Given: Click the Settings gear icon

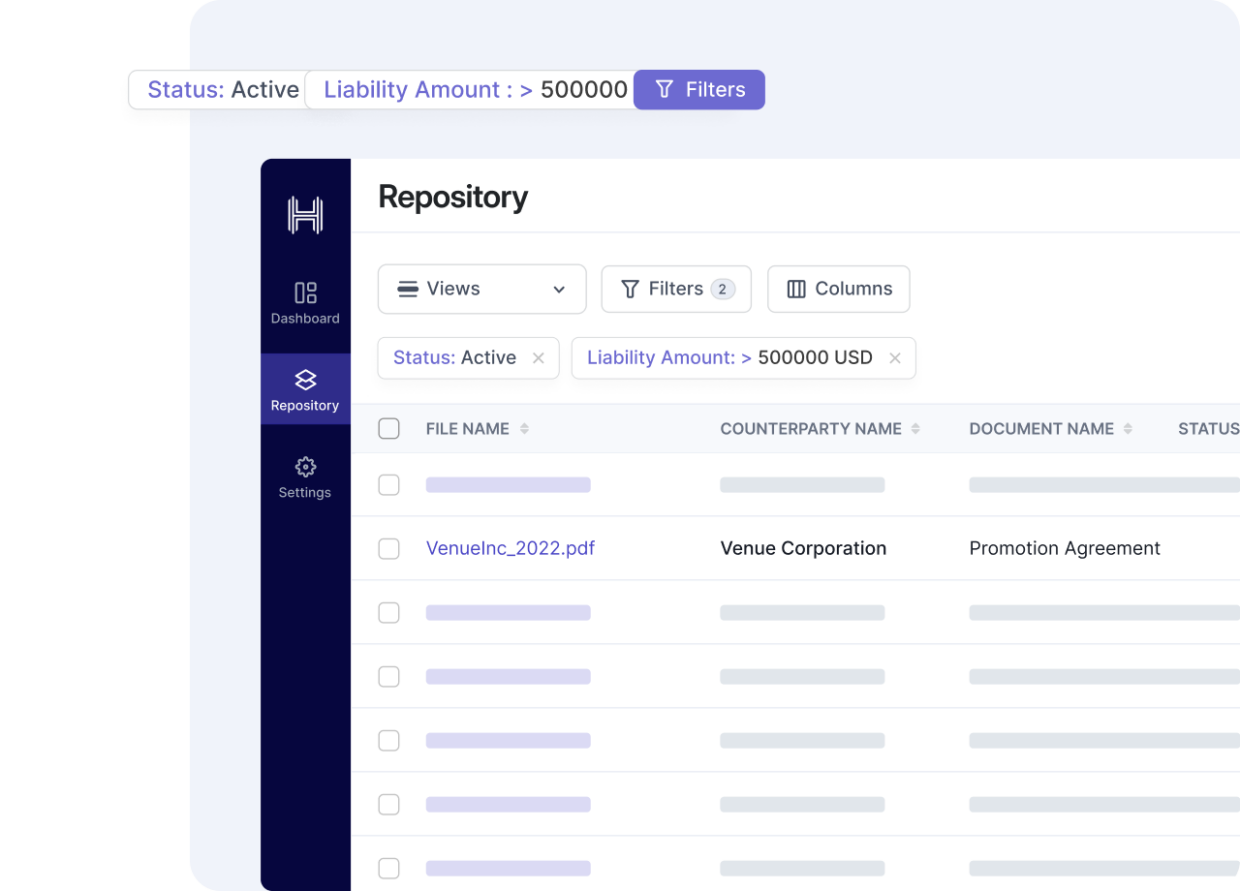Looking at the screenshot, I should (x=305, y=466).
